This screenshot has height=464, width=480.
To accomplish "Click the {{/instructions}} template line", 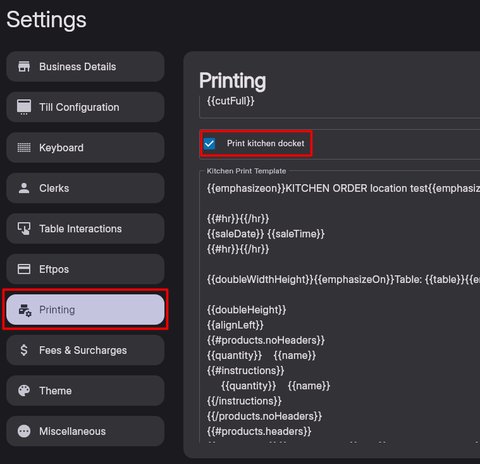I will pos(244,401).
